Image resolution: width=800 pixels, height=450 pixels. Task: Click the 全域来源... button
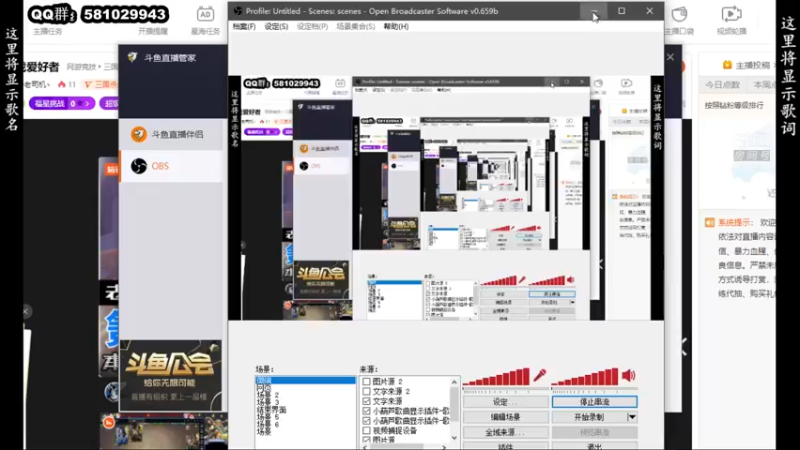[x=505, y=433]
